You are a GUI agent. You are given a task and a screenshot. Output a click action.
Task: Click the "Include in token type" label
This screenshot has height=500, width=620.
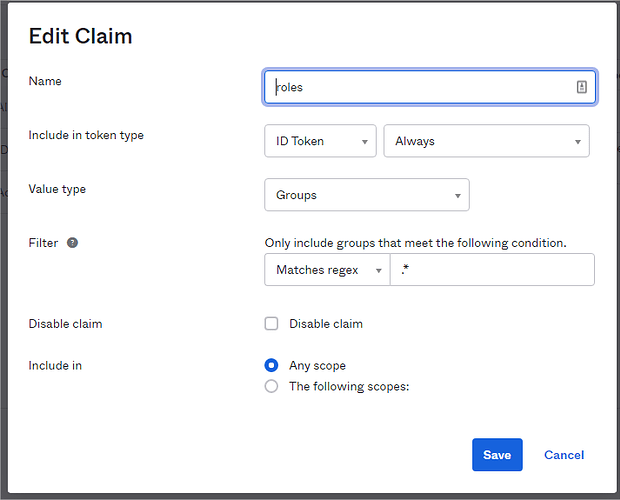tap(86, 135)
